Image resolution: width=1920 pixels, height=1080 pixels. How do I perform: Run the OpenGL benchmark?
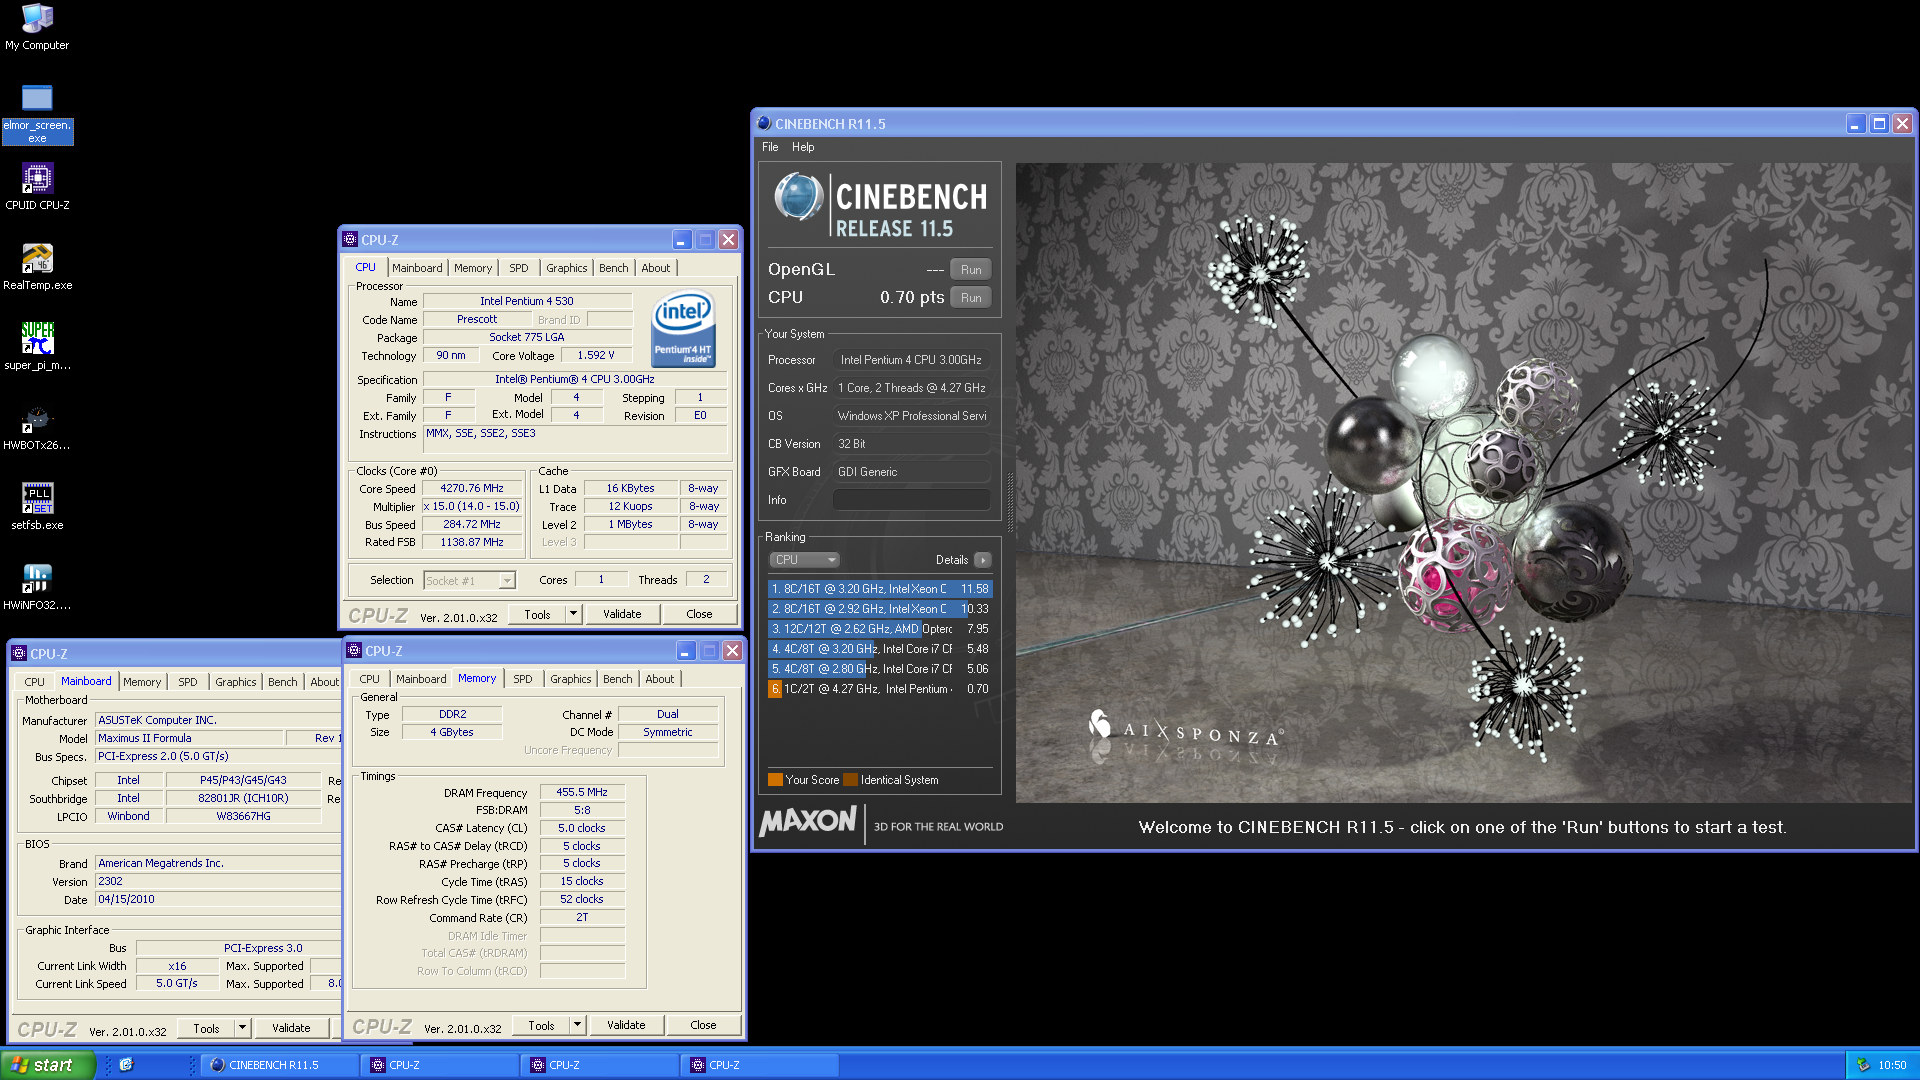[971, 270]
